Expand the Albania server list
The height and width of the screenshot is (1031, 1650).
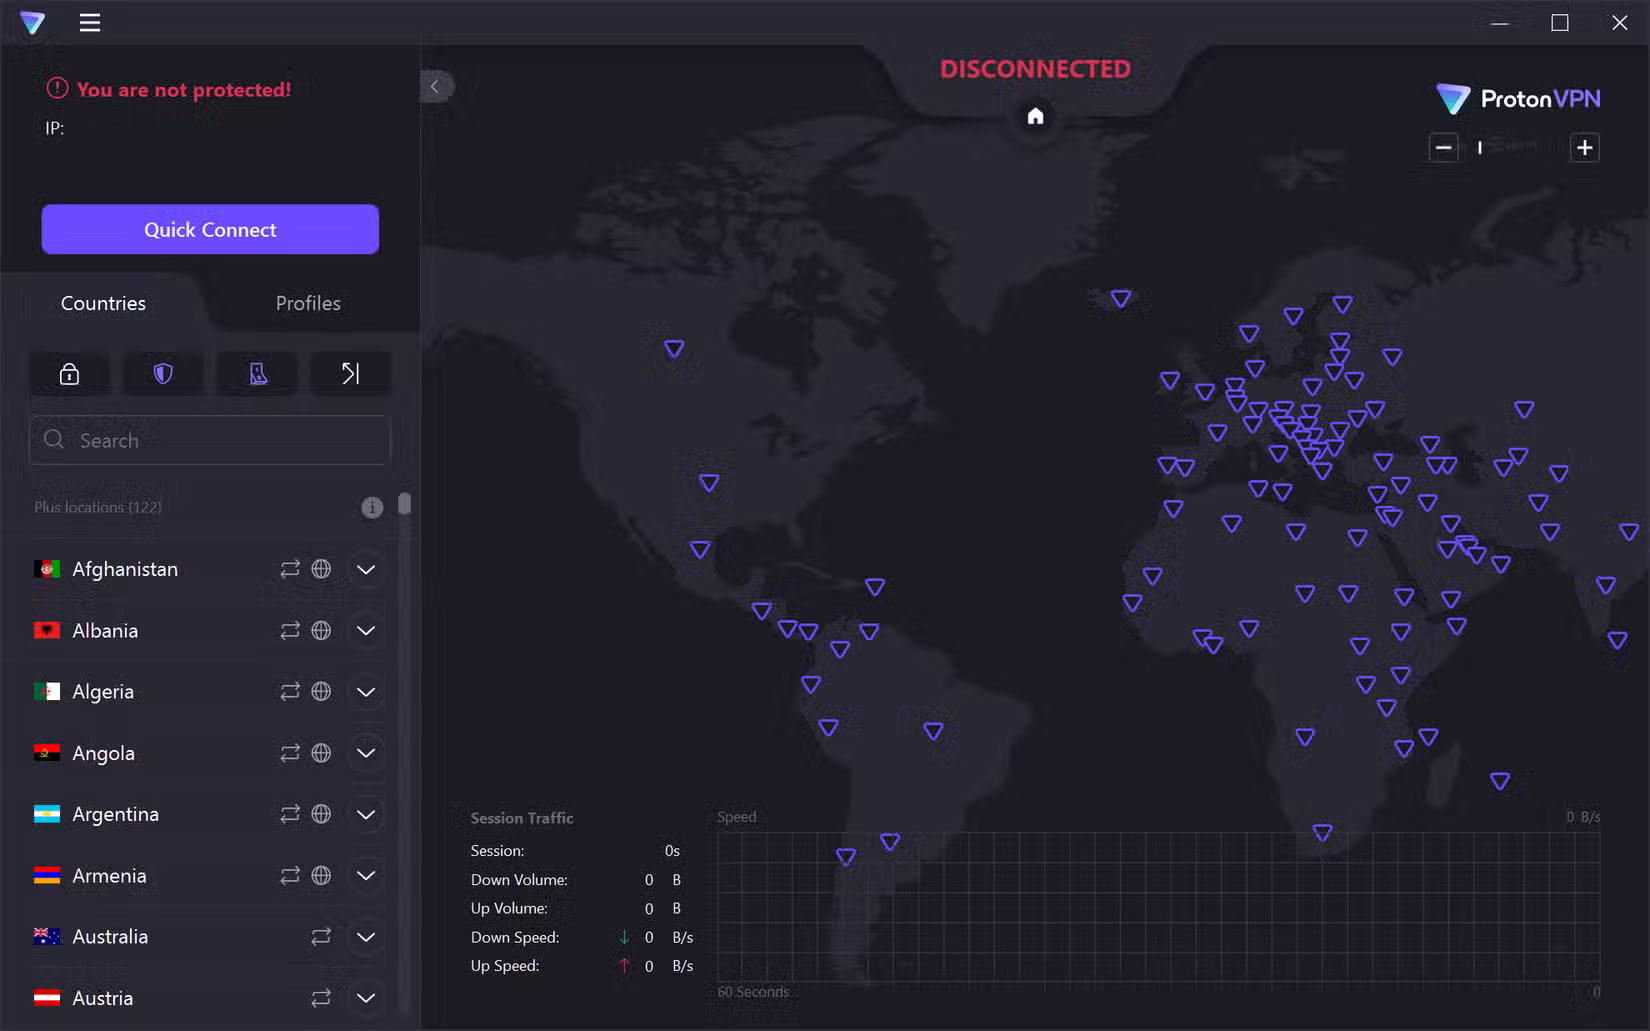tap(366, 631)
